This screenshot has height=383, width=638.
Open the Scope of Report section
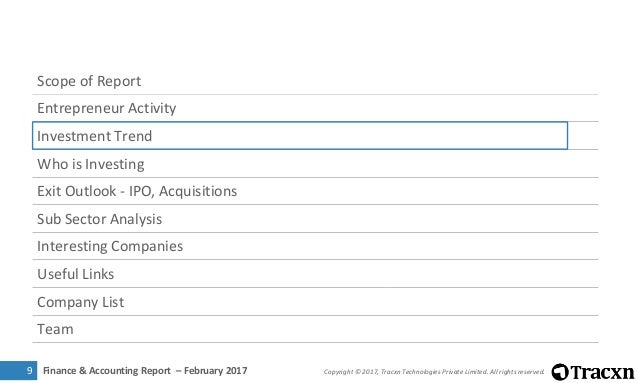pos(315,81)
